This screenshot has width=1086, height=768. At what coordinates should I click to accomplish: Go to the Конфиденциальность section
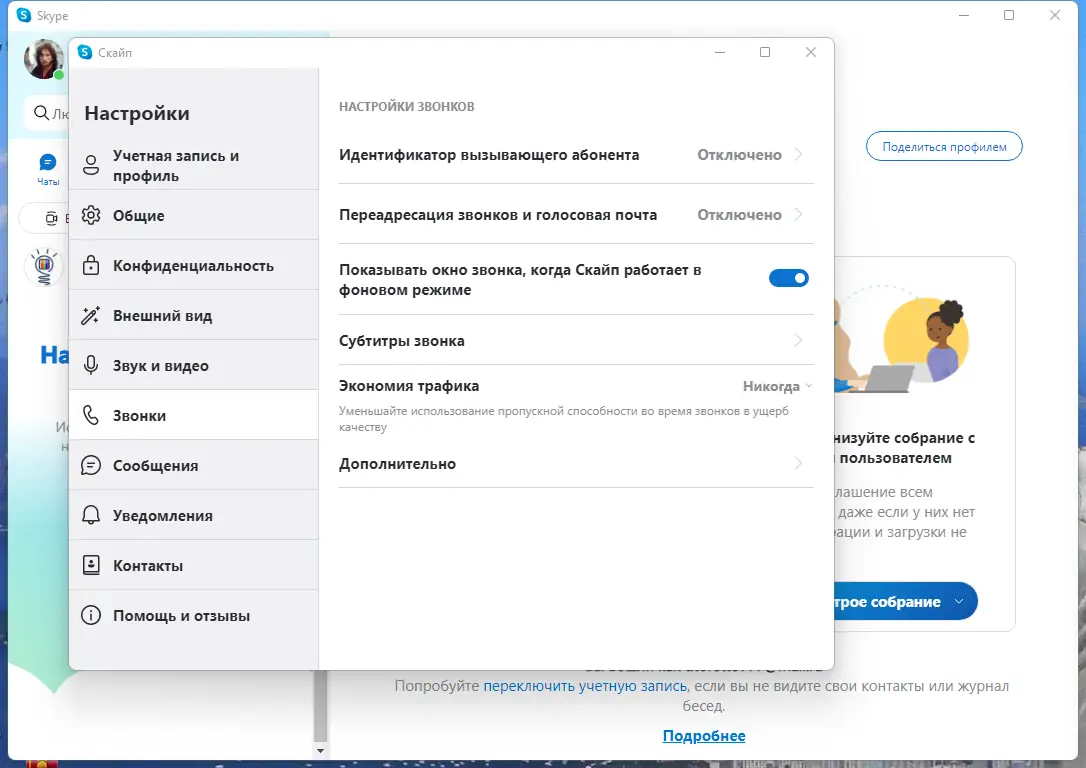pyautogui.click(x=194, y=265)
